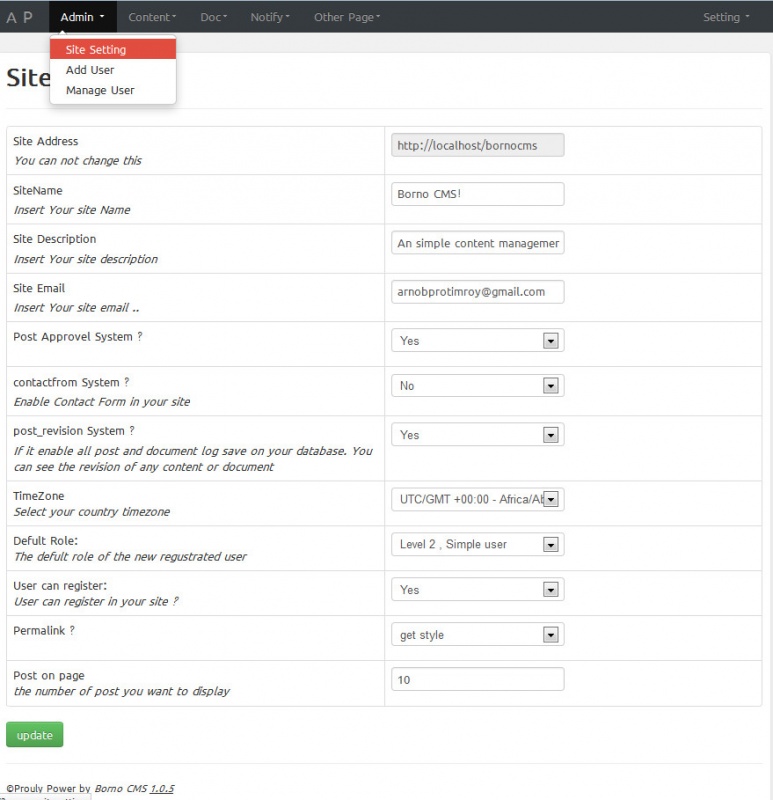773x800 pixels.
Task: Open the TimeZone selection dropdown
Action: (477, 499)
